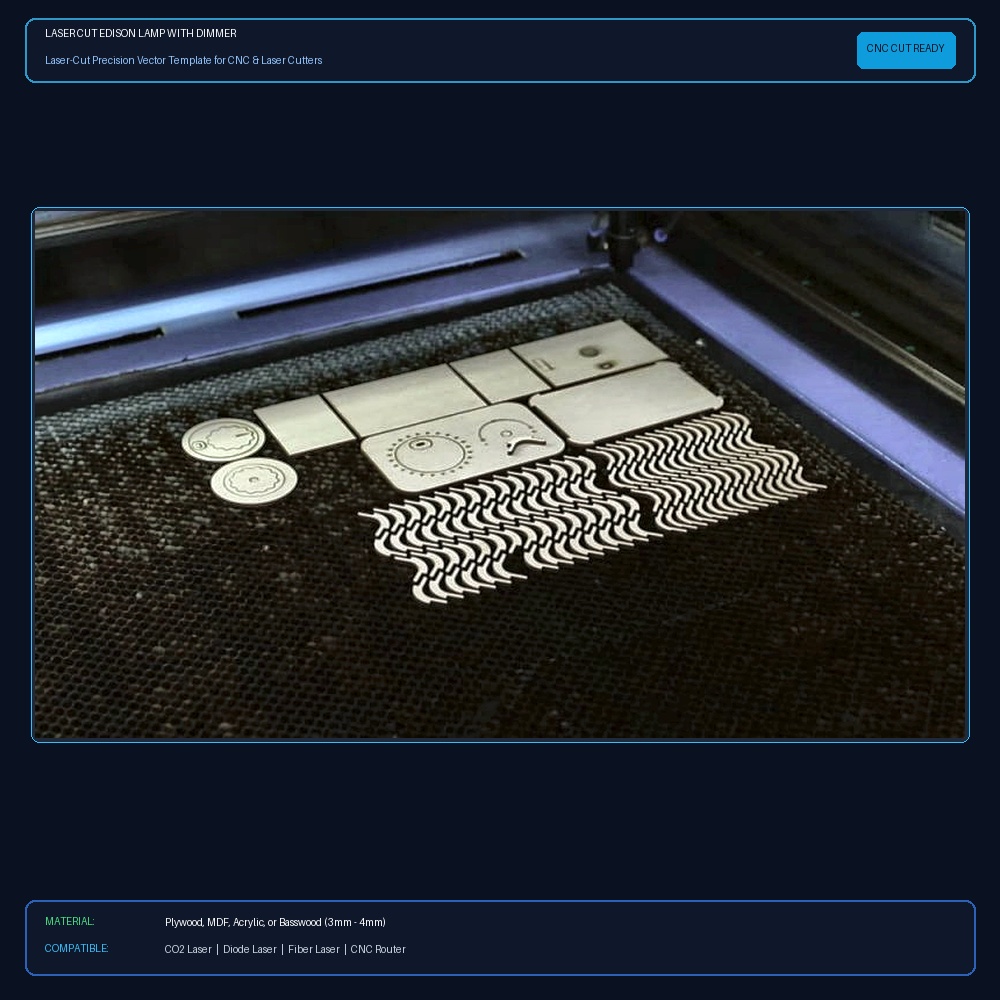Click the subtitle "Laser-Cut Precision Vector Template for CNC & Laser Cutters"
1000x1000 pixels.
click(x=184, y=60)
